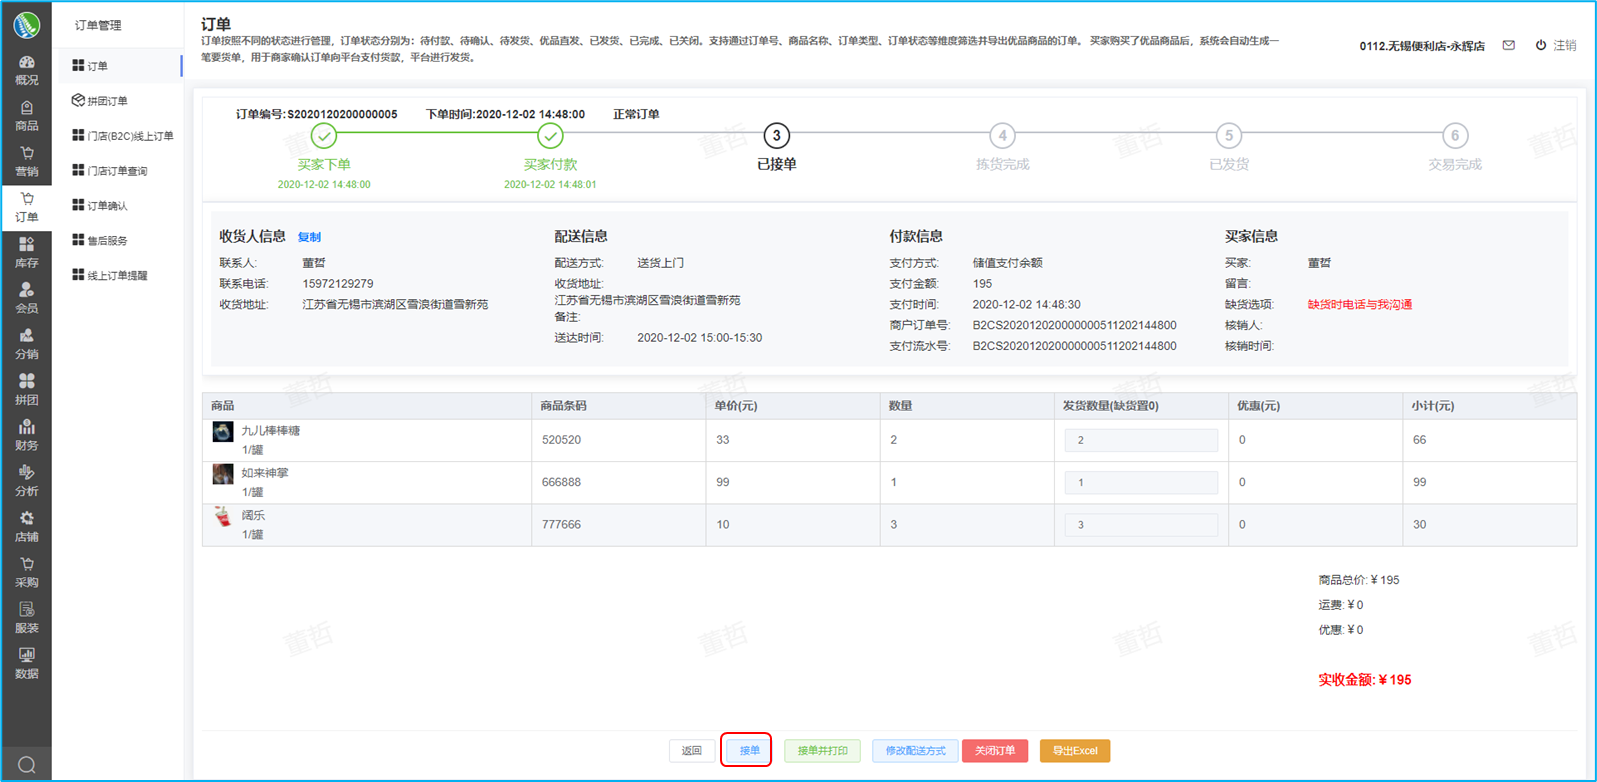
Task: Open the 会员 members sidebar icon
Action: coord(27,298)
